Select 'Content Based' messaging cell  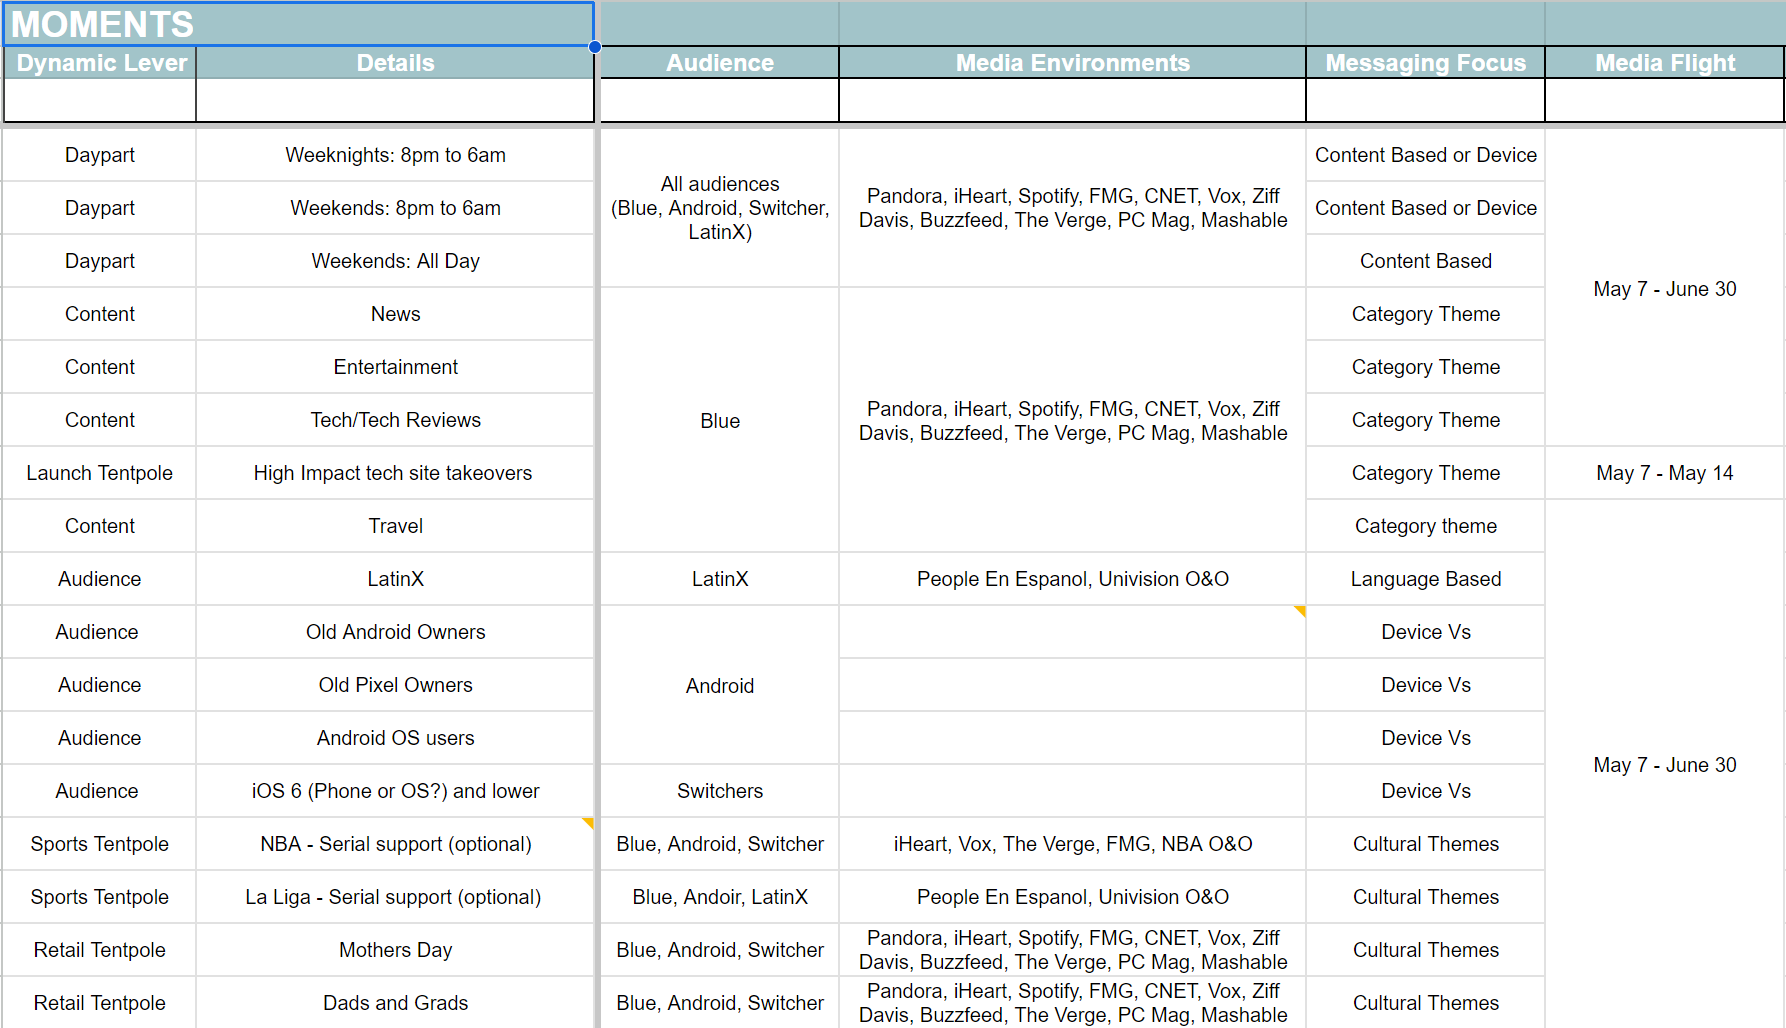click(x=1425, y=261)
